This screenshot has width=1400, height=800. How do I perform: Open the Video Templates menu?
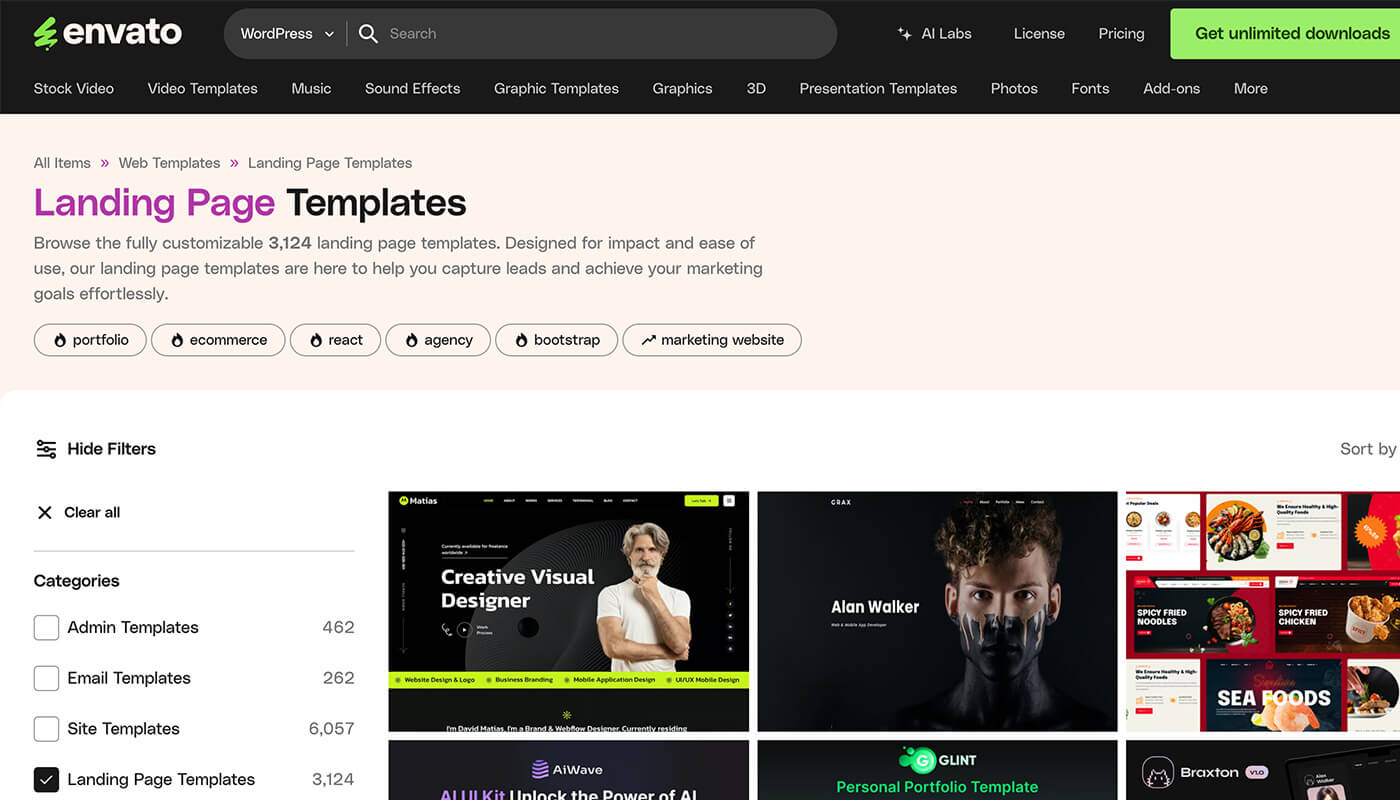coord(203,89)
